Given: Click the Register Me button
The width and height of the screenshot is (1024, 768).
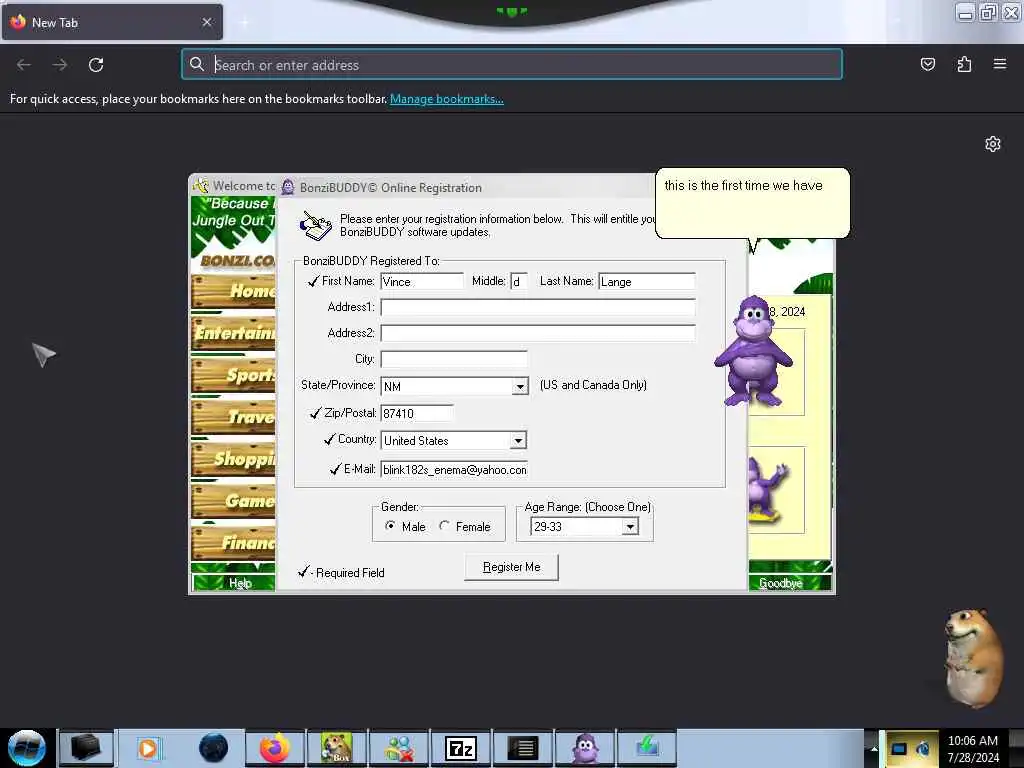Looking at the screenshot, I should pos(511,567).
